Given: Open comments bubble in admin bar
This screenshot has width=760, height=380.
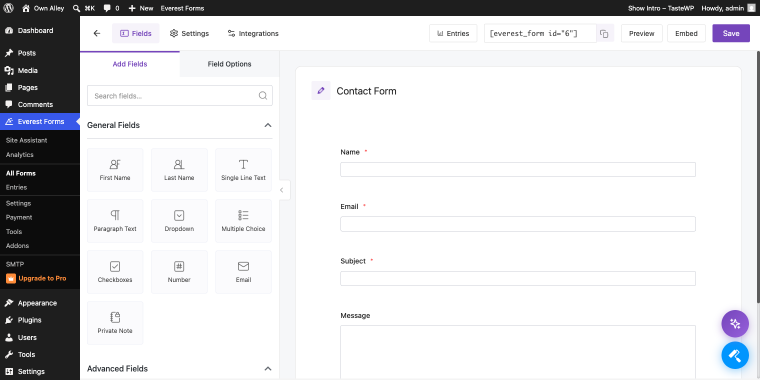Looking at the screenshot, I should (x=111, y=8).
